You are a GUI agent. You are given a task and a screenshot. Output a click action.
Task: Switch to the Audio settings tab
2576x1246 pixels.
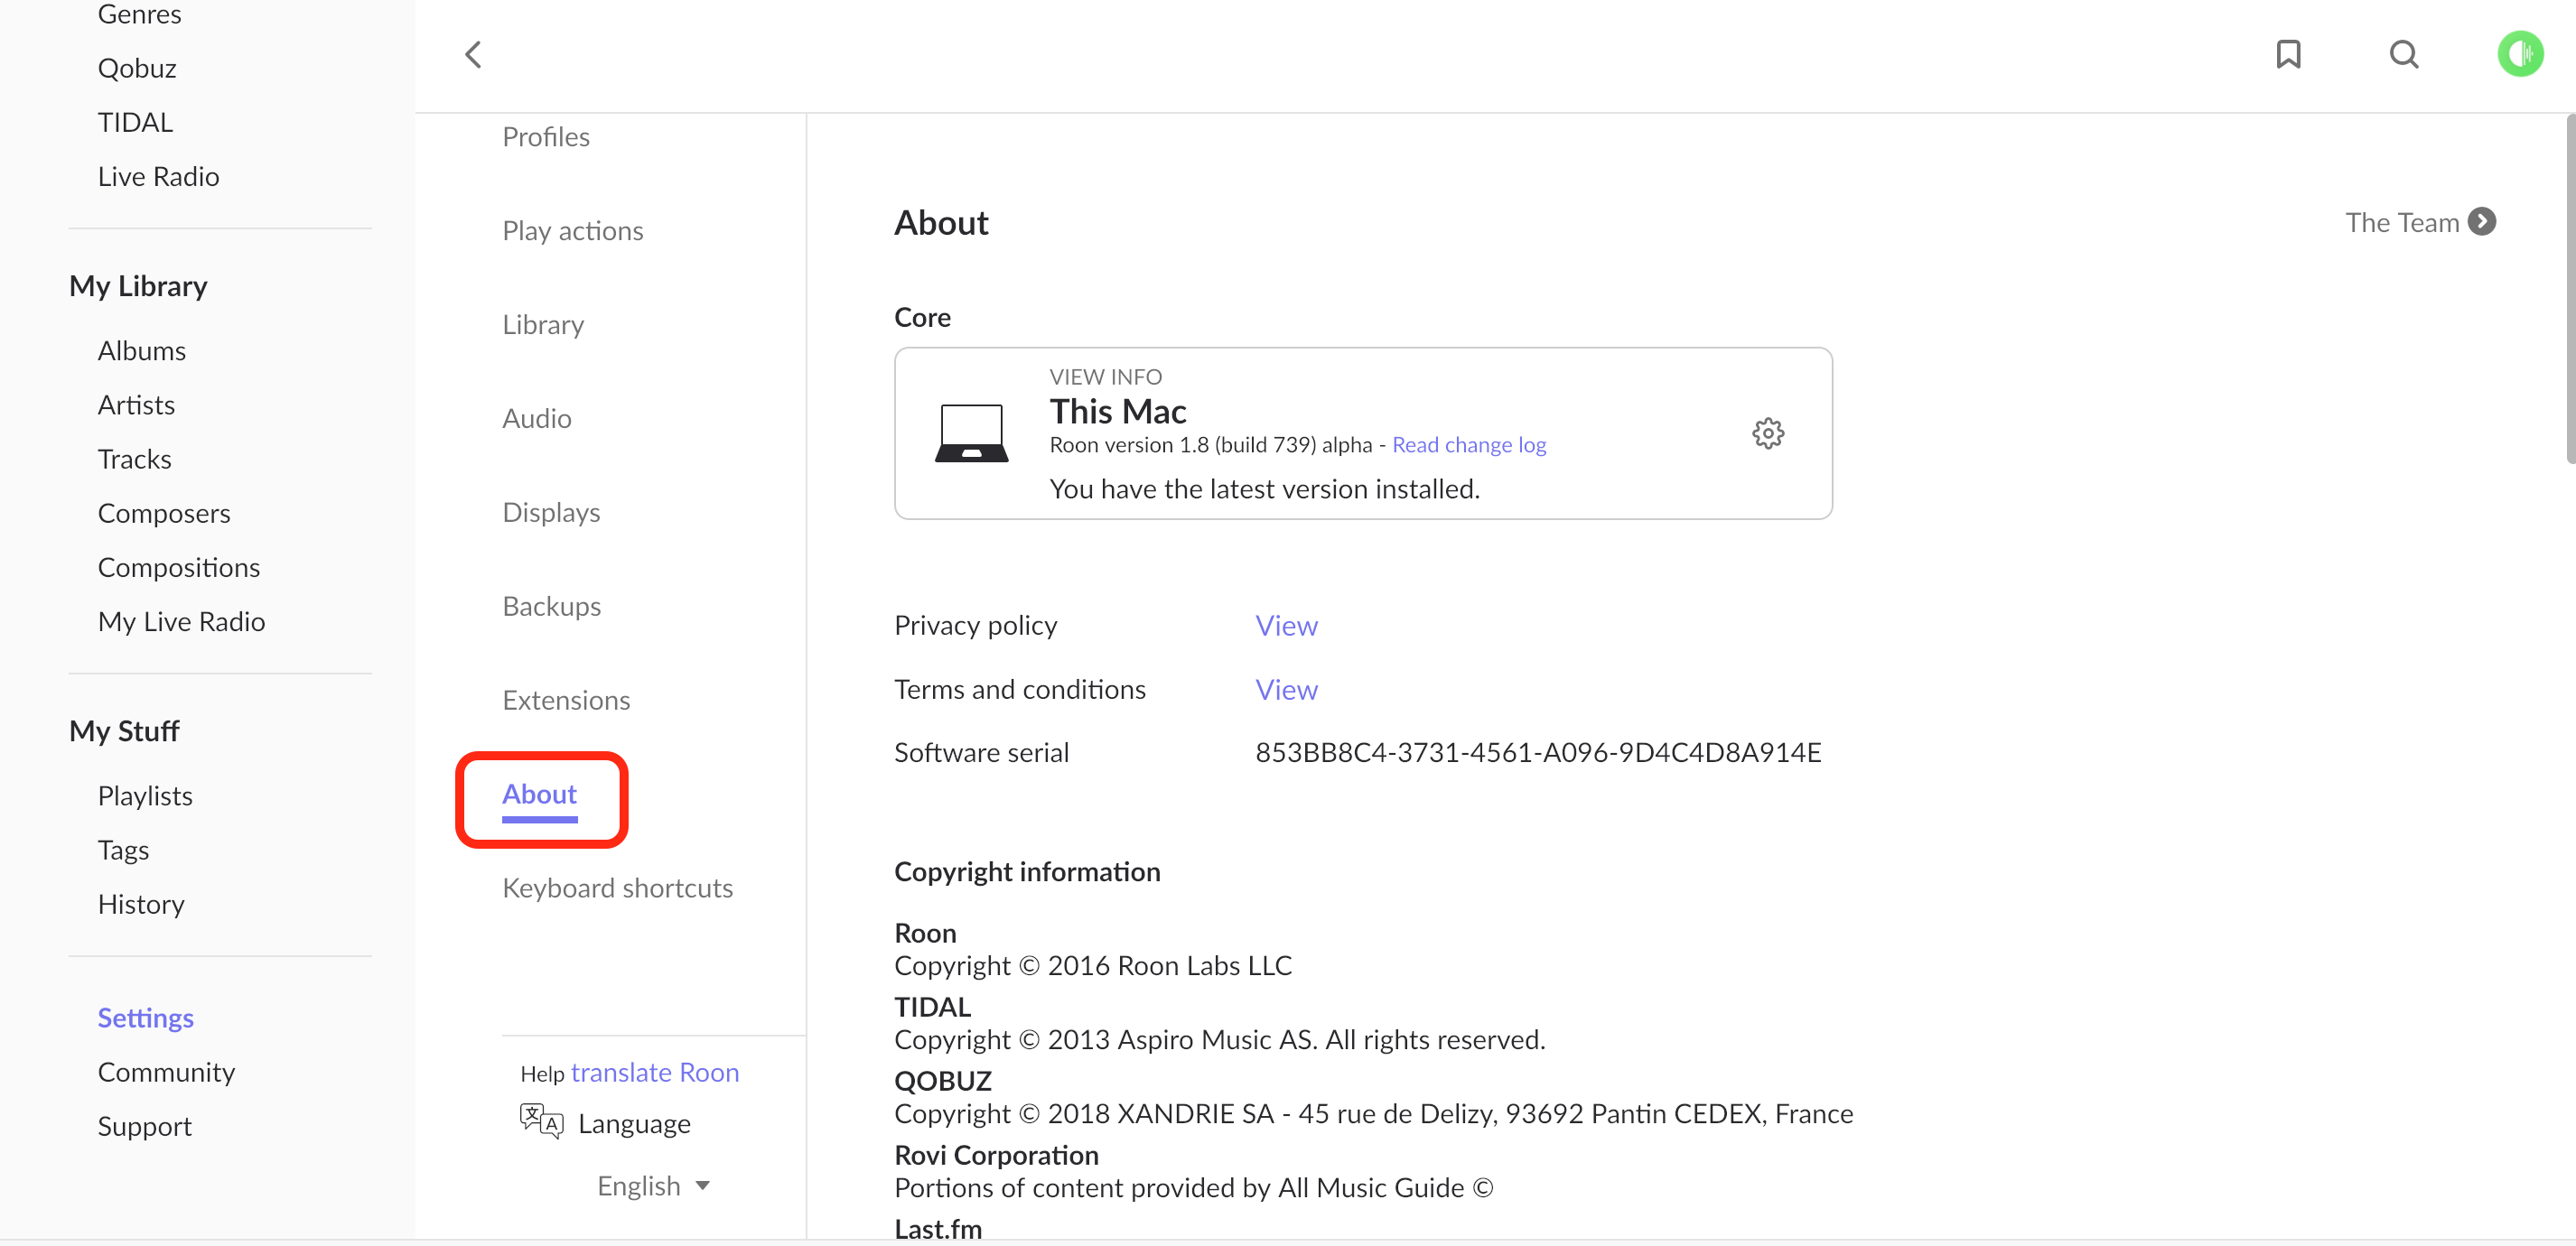click(537, 418)
